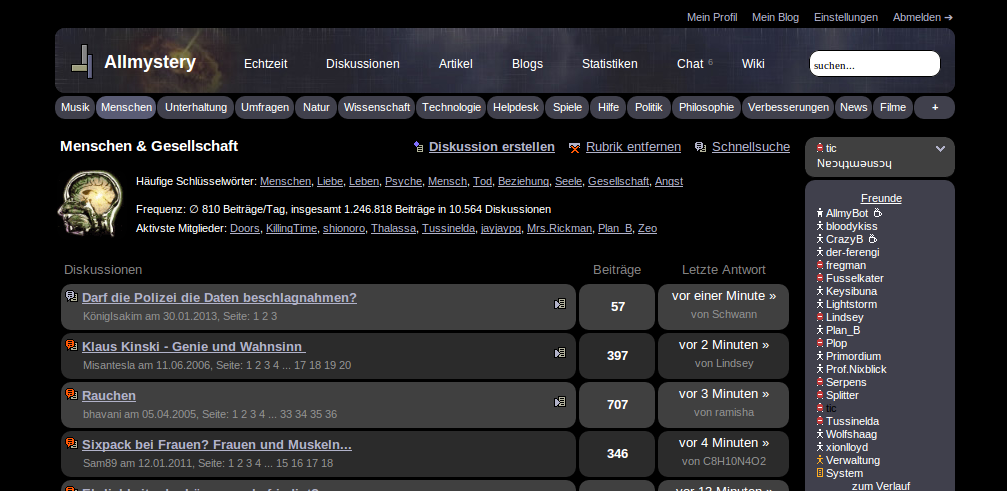Select the Umfragen category tab
Image resolution: width=1007 pixels, height=491 pixels.
coord(265,107)
